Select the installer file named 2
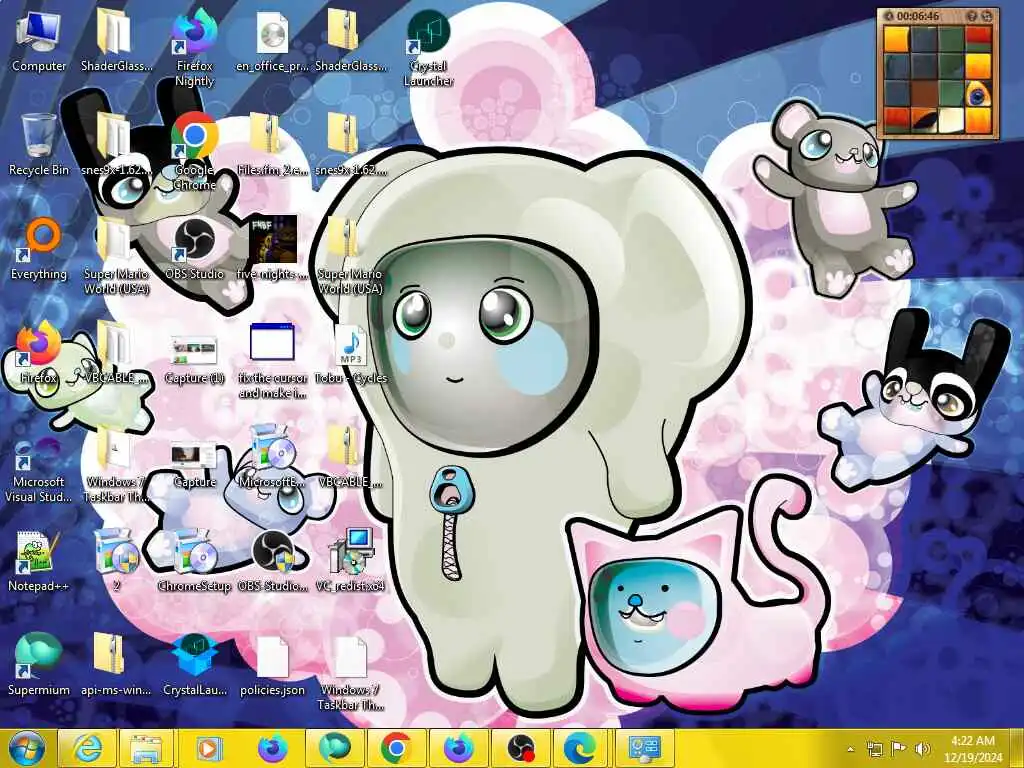Viewport: 1024px width, 768px height. coord(116,560)
